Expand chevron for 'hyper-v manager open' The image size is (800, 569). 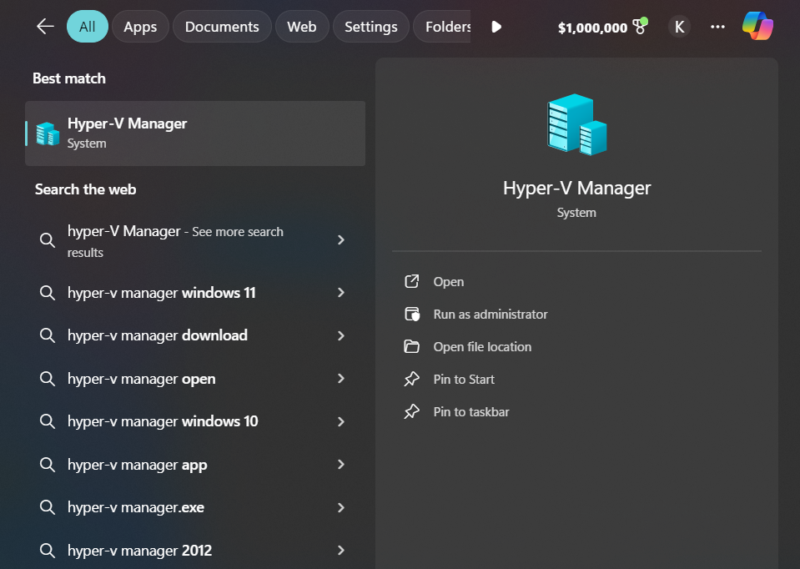pos(341,378)
